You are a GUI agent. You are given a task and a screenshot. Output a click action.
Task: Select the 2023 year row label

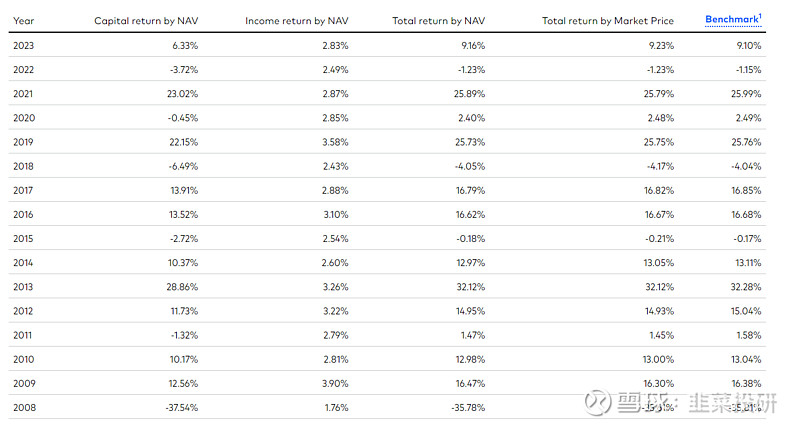[24, 45]
